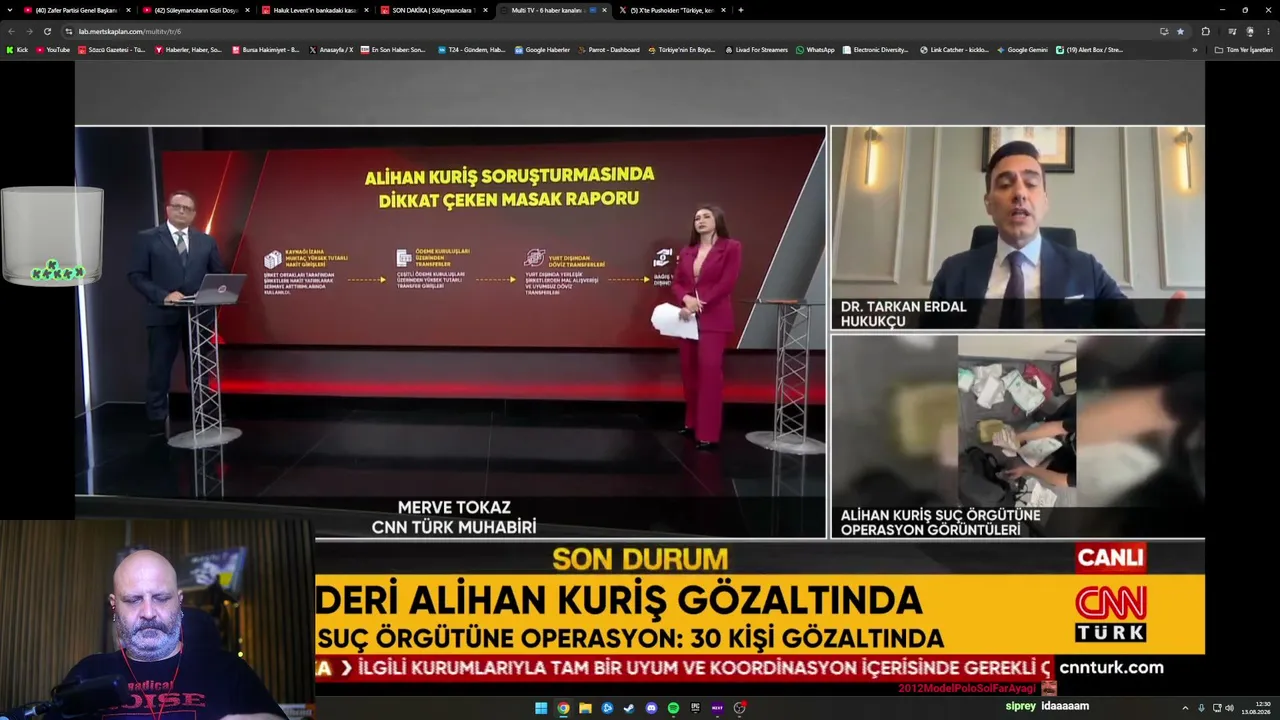
Task: Open the Electronic Diversity bookmark
Action: coord(875,49)
